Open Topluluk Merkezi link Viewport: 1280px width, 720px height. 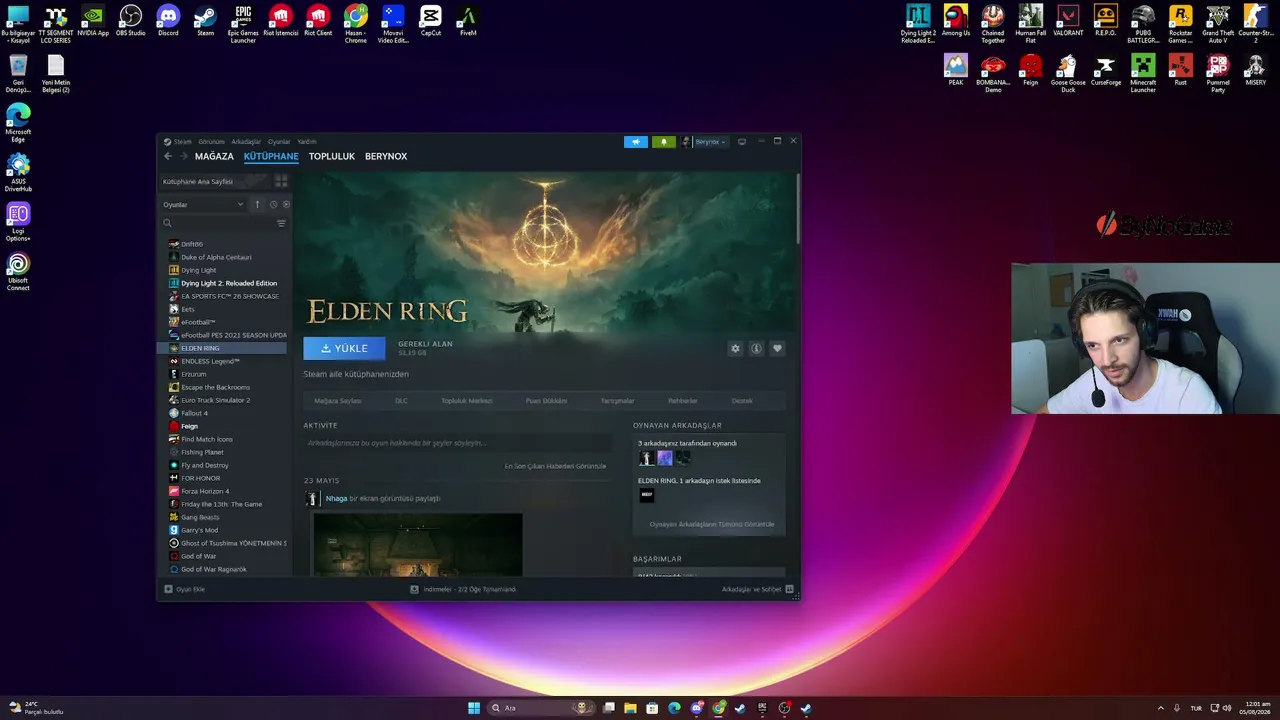pyautogui.click(x=467, y=401)
